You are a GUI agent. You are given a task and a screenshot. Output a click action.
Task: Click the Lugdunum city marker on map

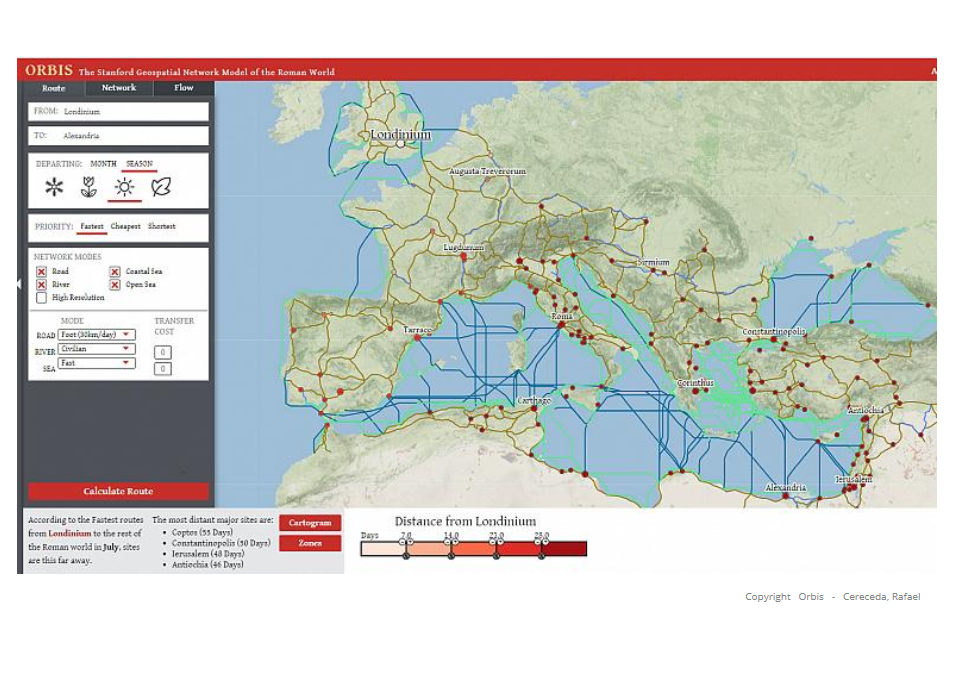pos(463,256)
